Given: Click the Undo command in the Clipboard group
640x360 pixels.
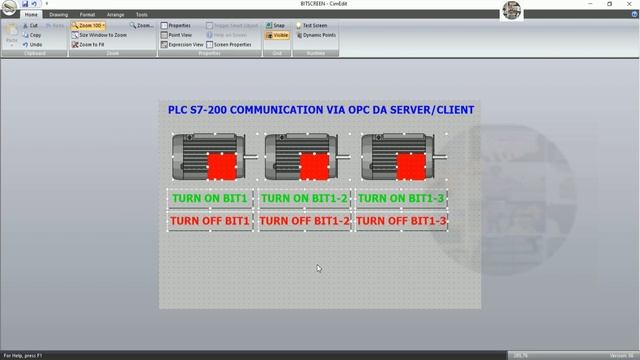Looking at the screenshot, I should coord(32,44).
